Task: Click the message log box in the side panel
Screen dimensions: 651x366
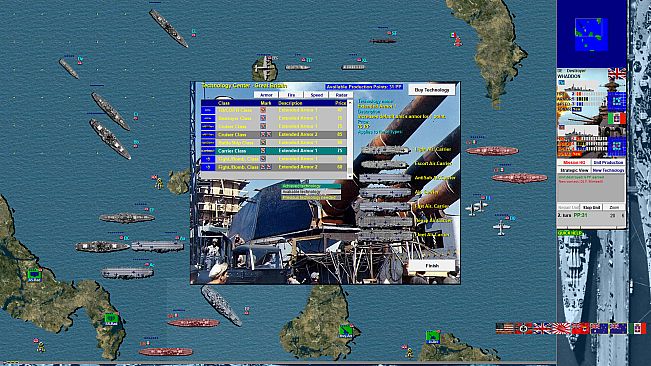Action: point(591,188)
